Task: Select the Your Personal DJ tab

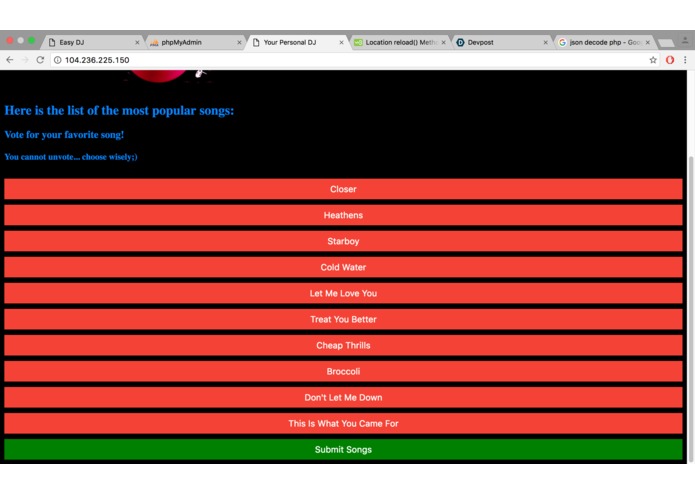Action: (297, 43)
